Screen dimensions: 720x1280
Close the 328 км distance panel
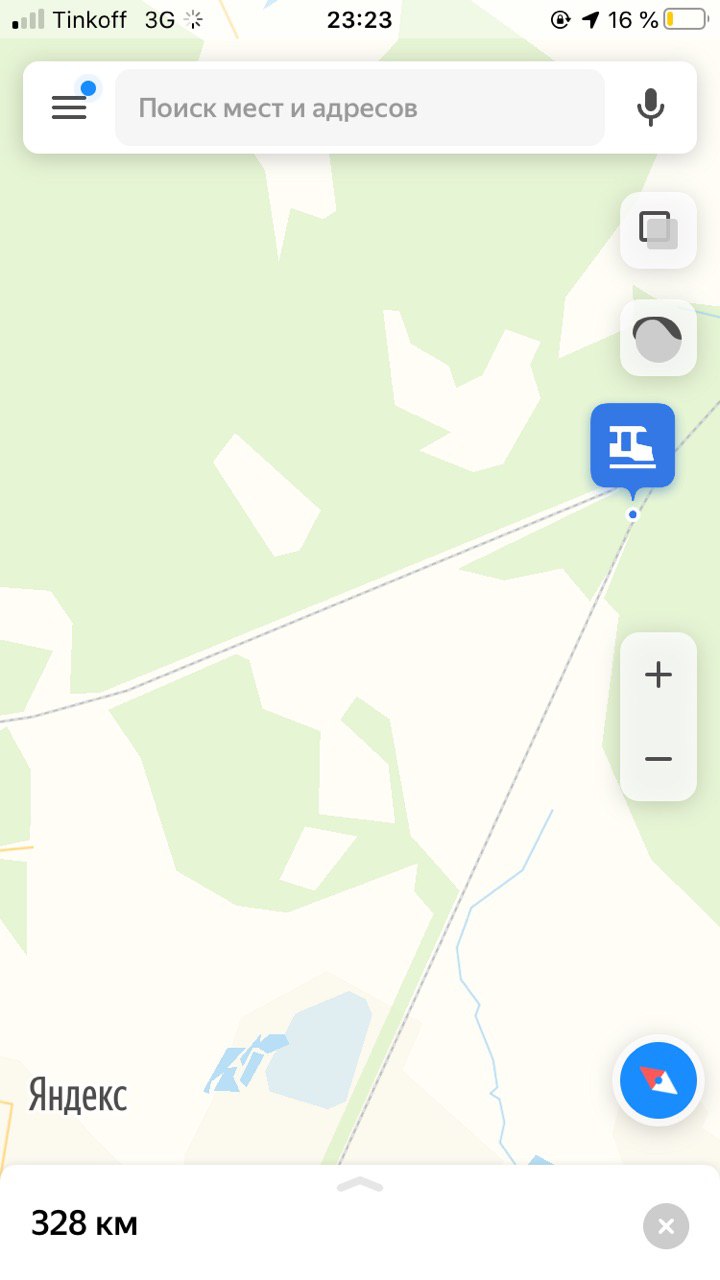point(666,1226)
